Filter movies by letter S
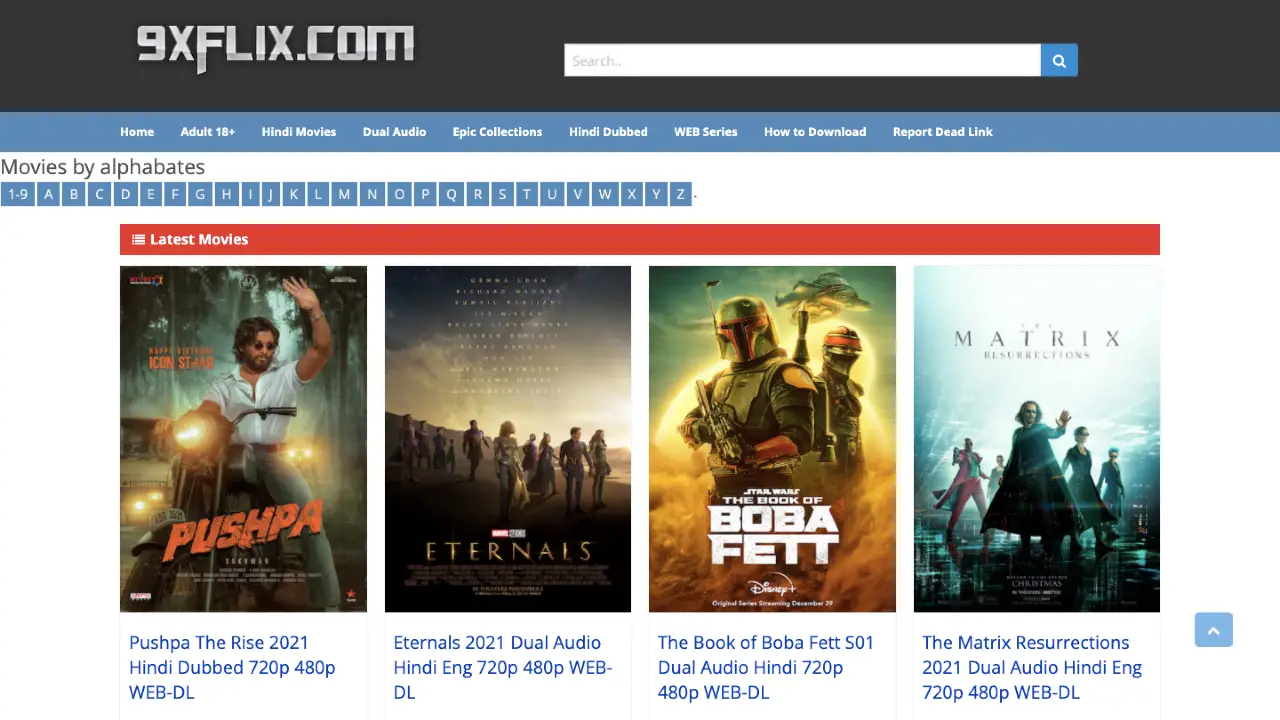 tap(502, 194)
